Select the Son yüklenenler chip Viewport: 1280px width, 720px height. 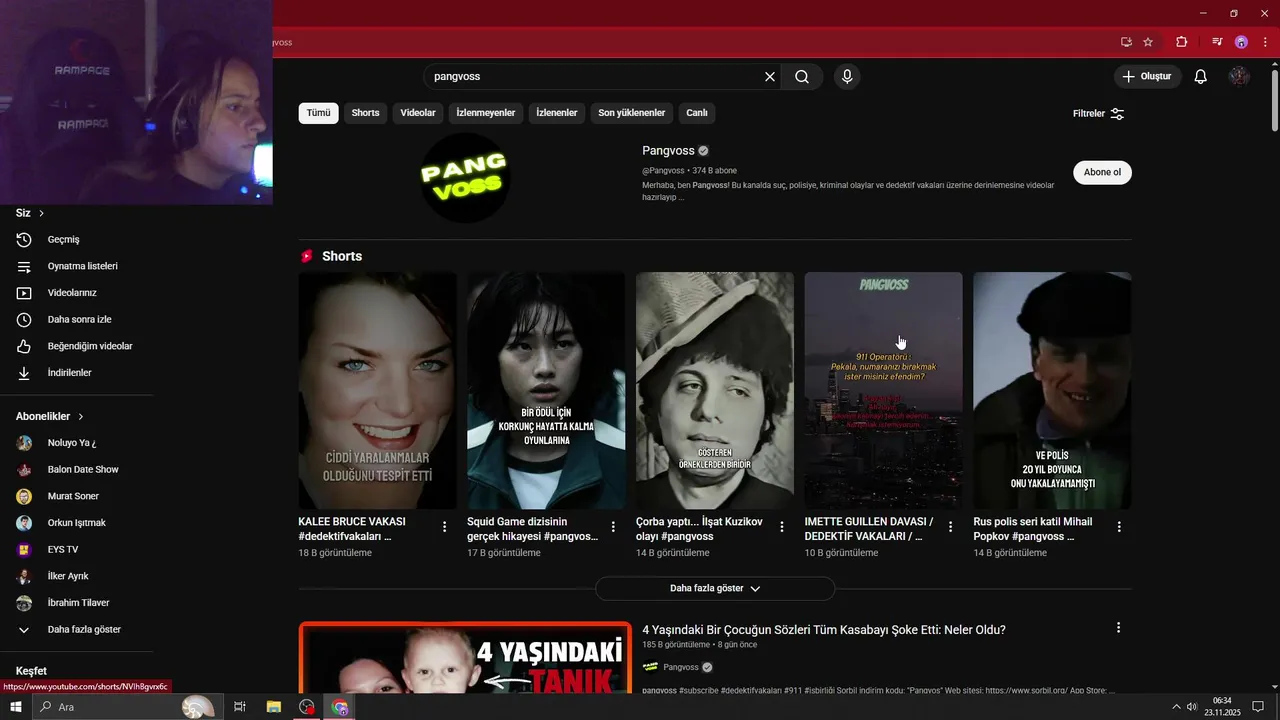[632, 113]
